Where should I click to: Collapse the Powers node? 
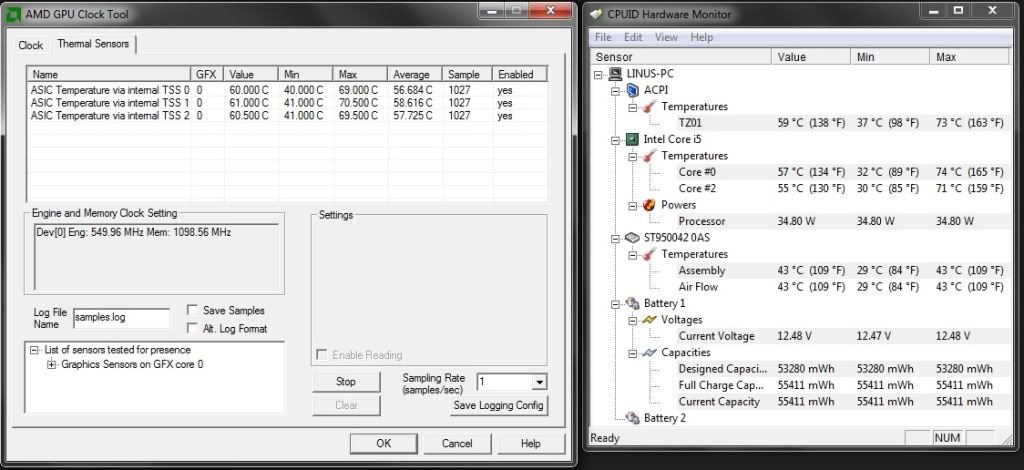pos(632,206)
